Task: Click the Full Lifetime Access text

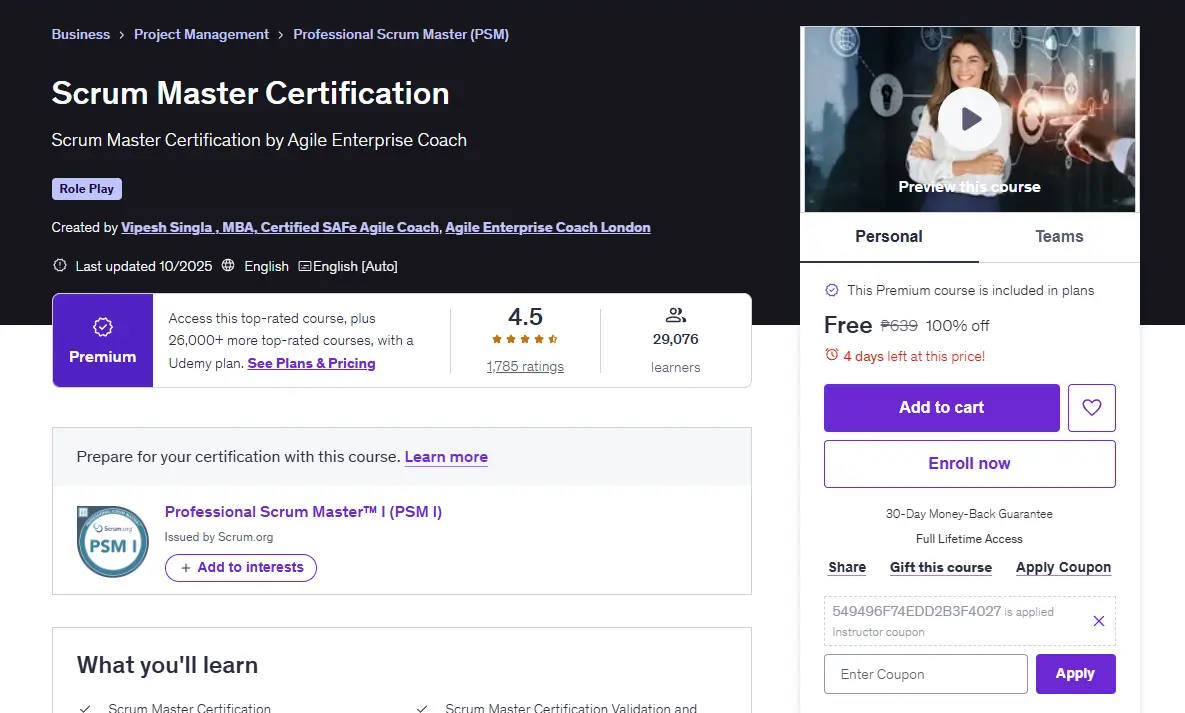Action: tap(969, 539)
